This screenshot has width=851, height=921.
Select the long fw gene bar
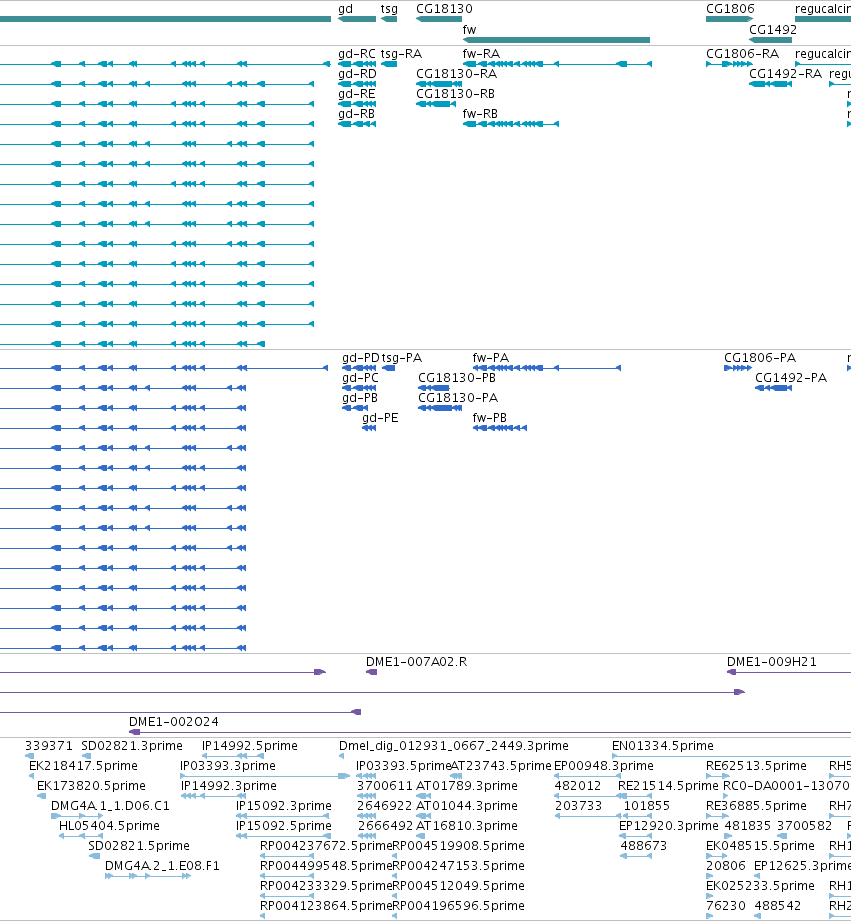click(556, 40)
